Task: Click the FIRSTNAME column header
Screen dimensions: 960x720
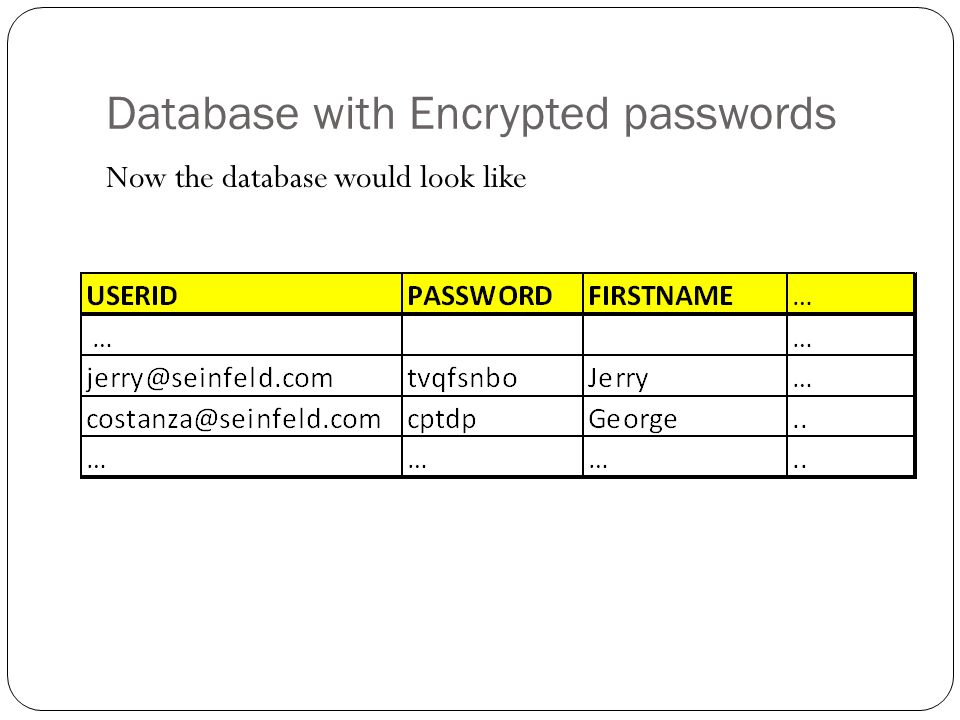Action: 684,294
